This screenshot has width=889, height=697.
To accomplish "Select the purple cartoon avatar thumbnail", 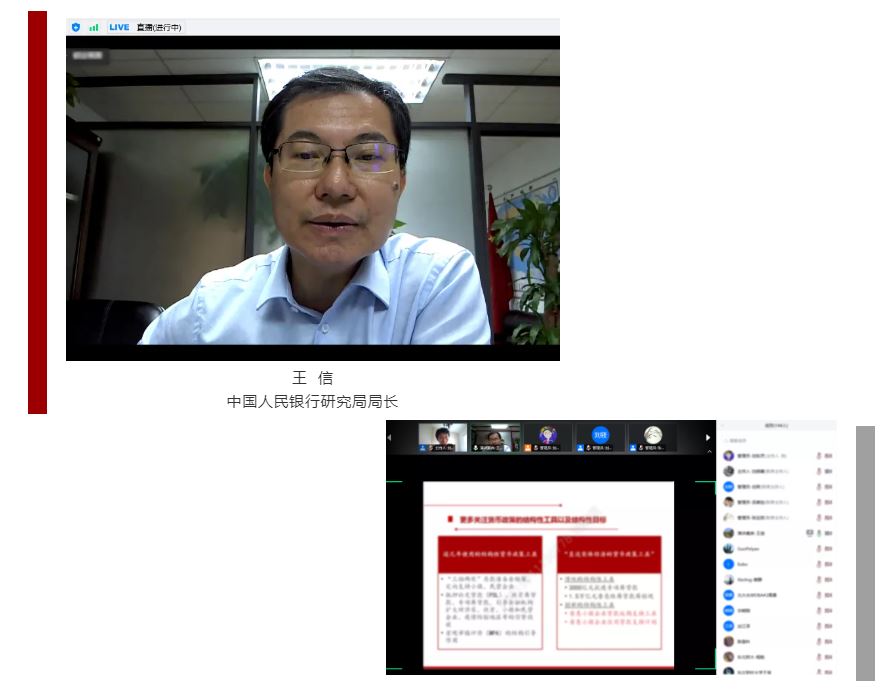I will [x=548, y=437].
